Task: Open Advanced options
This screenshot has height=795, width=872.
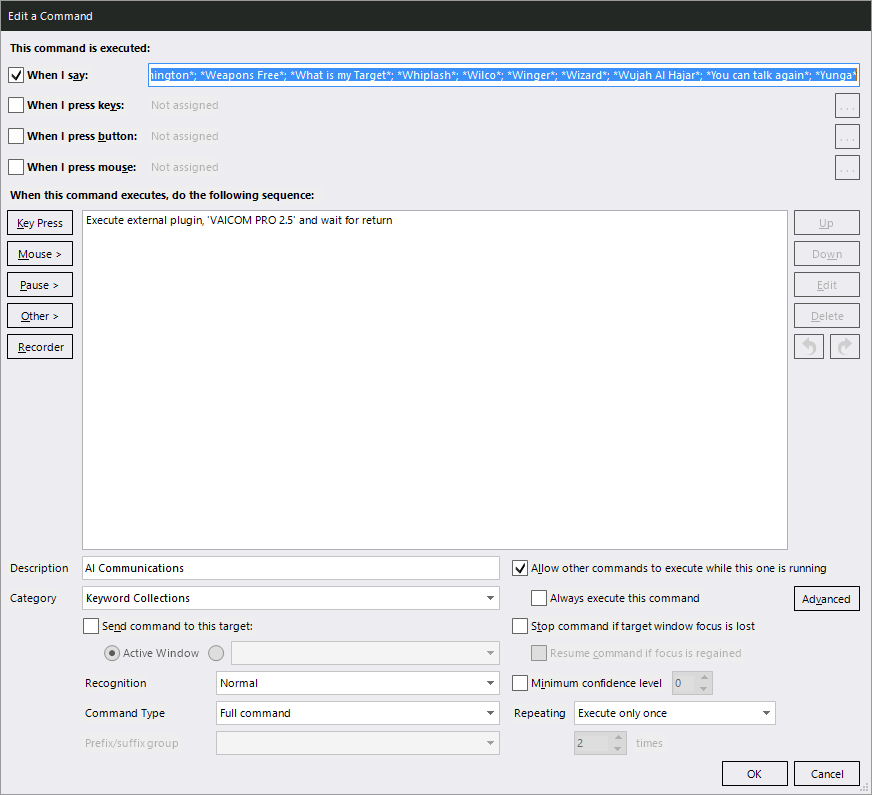Action: (x=827, y=599)
